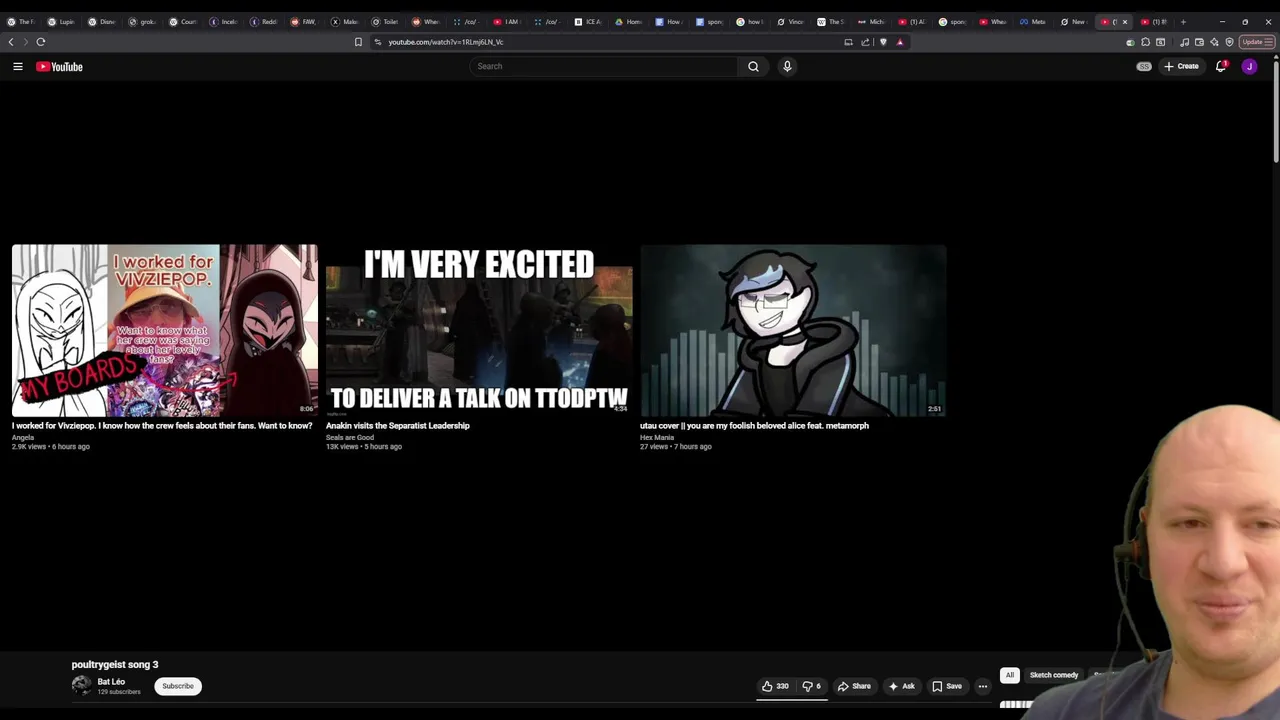
Task: Click into the YouTube search field
Action: tap(603, 66)
